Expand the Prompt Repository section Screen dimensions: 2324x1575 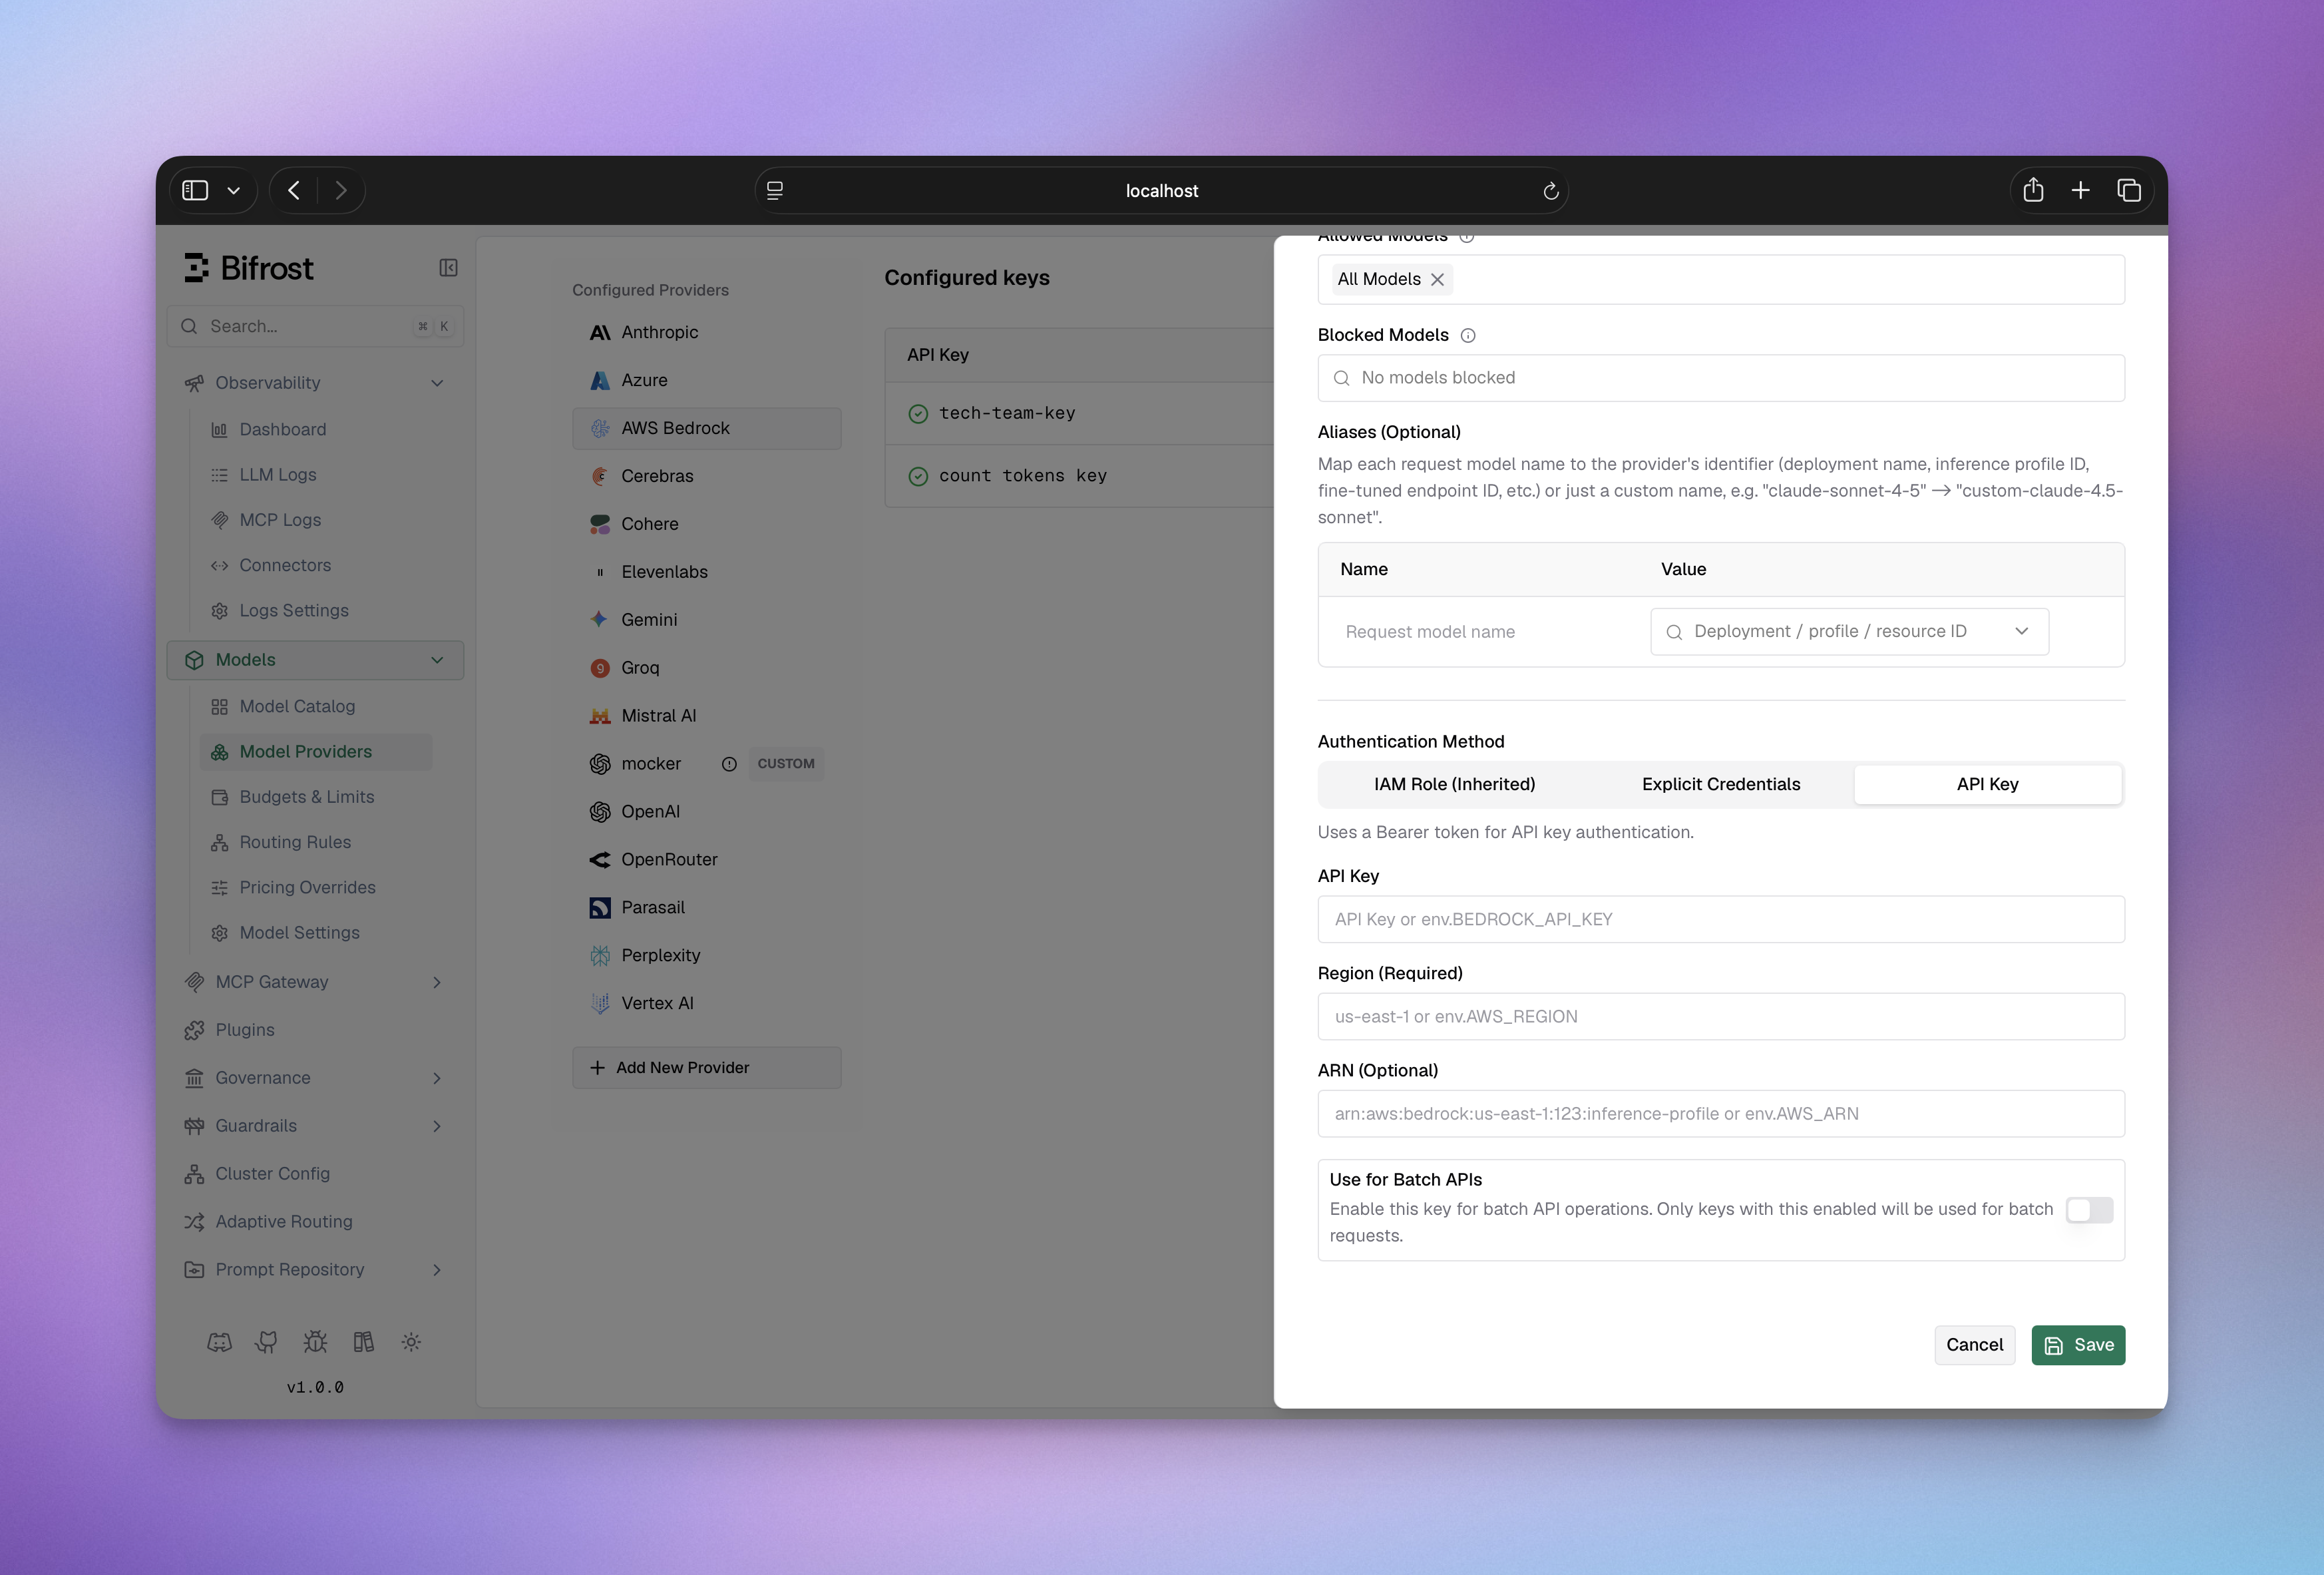(x=437, y=1270)
